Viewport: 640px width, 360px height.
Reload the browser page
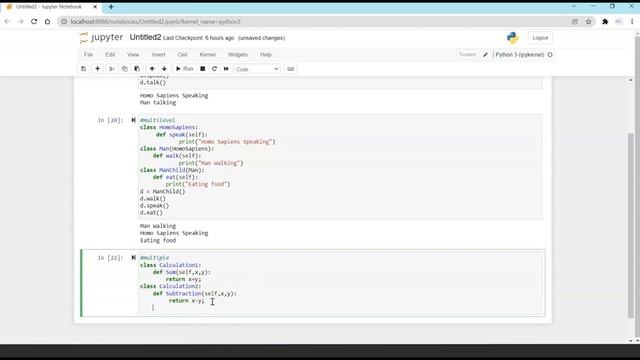click(34, 22)
